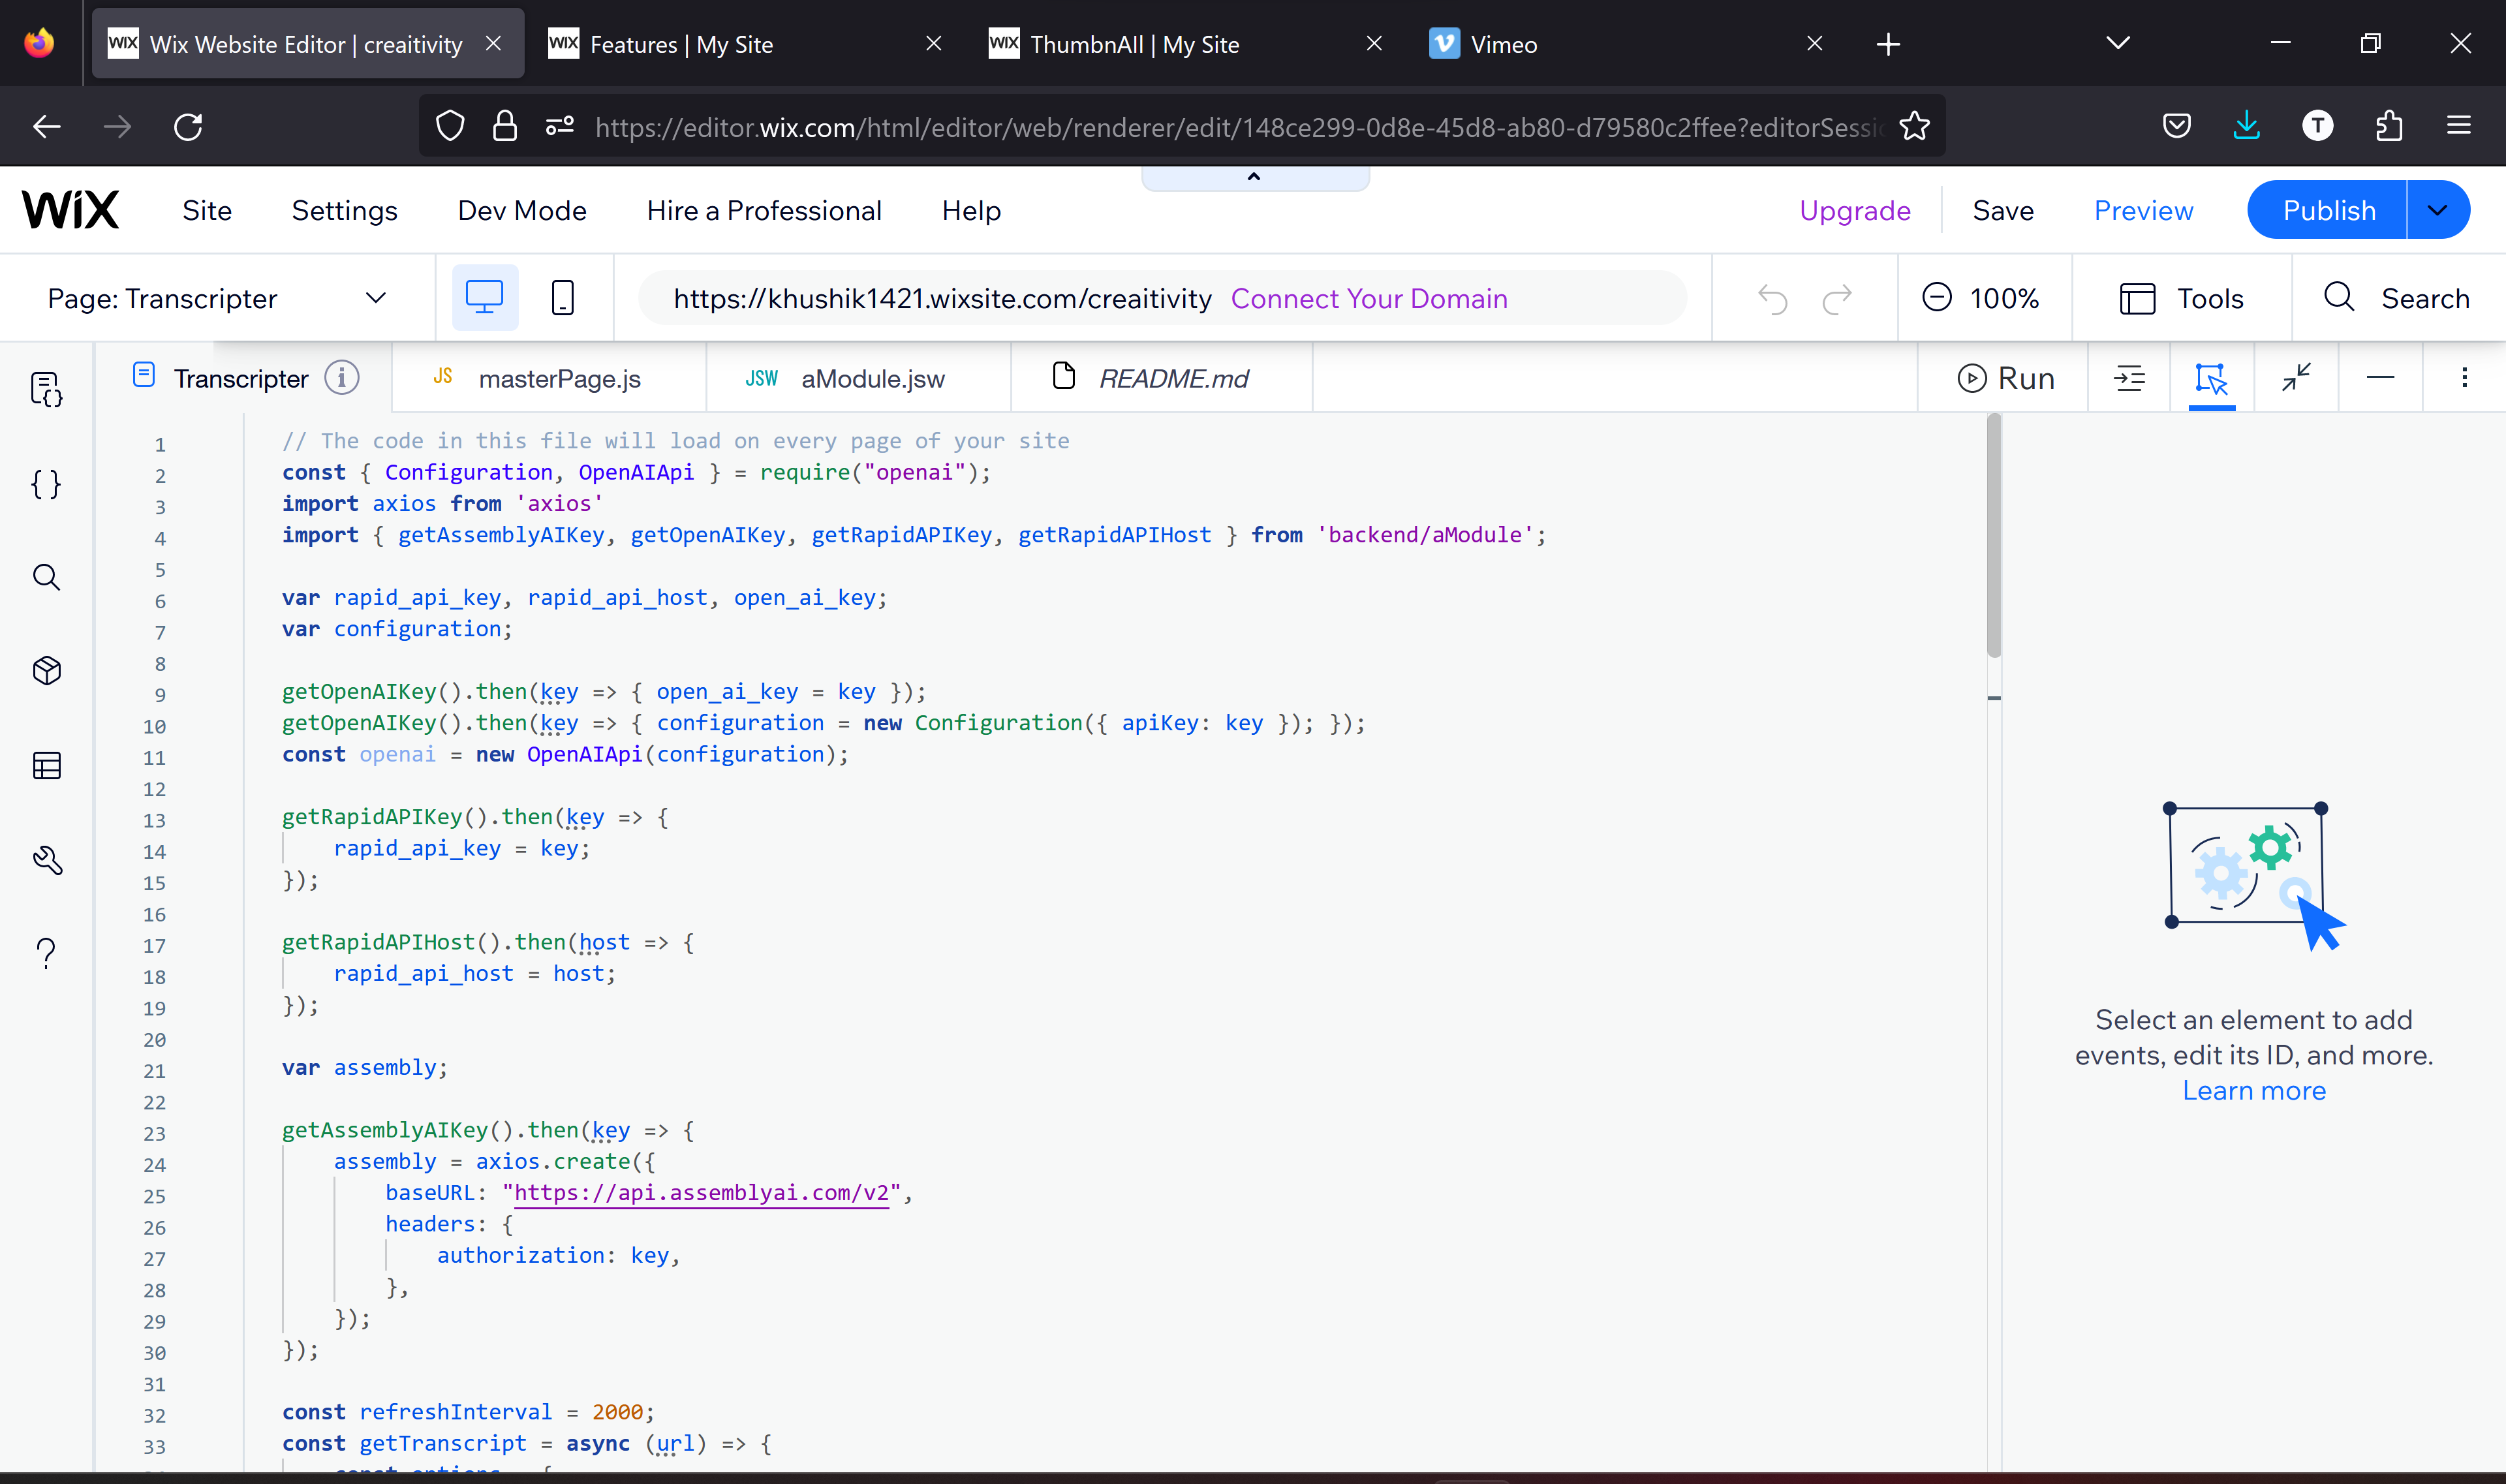
Task: Open the packages cube icon in sidebar
Action: point(46,670)
